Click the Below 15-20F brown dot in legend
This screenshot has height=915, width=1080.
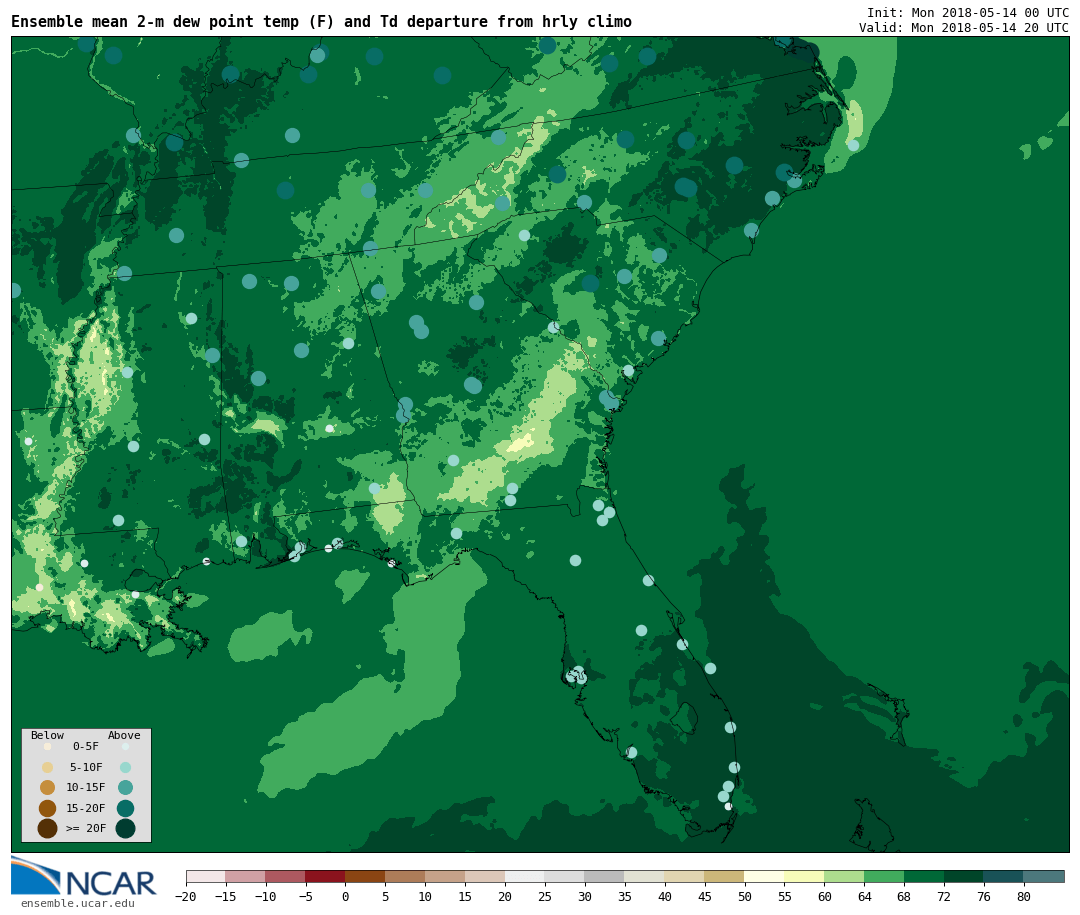pyautogui.click(x=48, y=808)
